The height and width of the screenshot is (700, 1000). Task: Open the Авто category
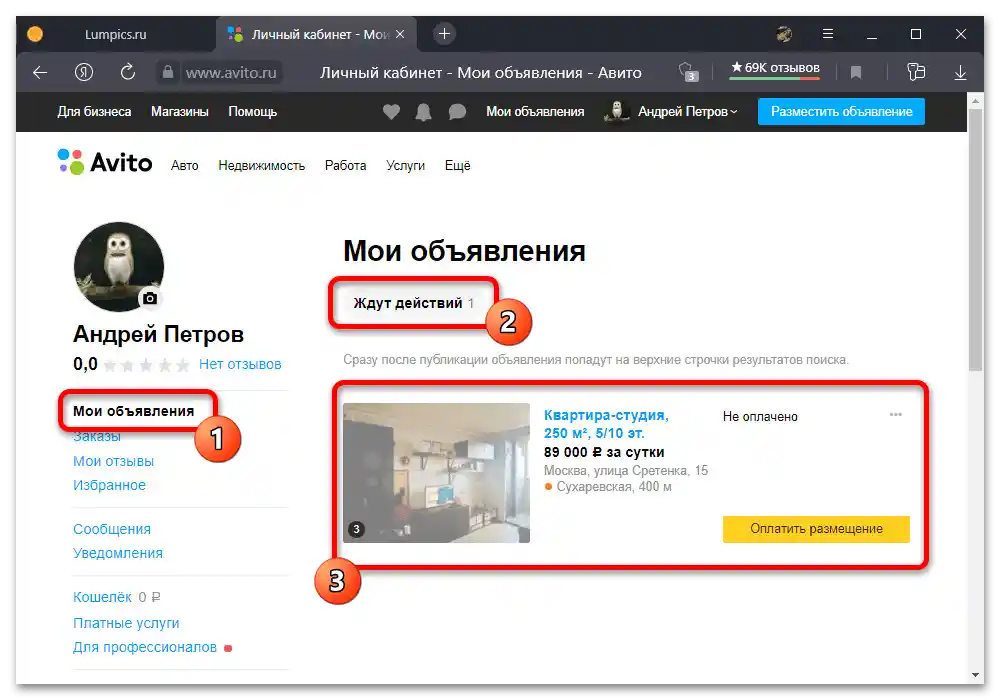184,166
